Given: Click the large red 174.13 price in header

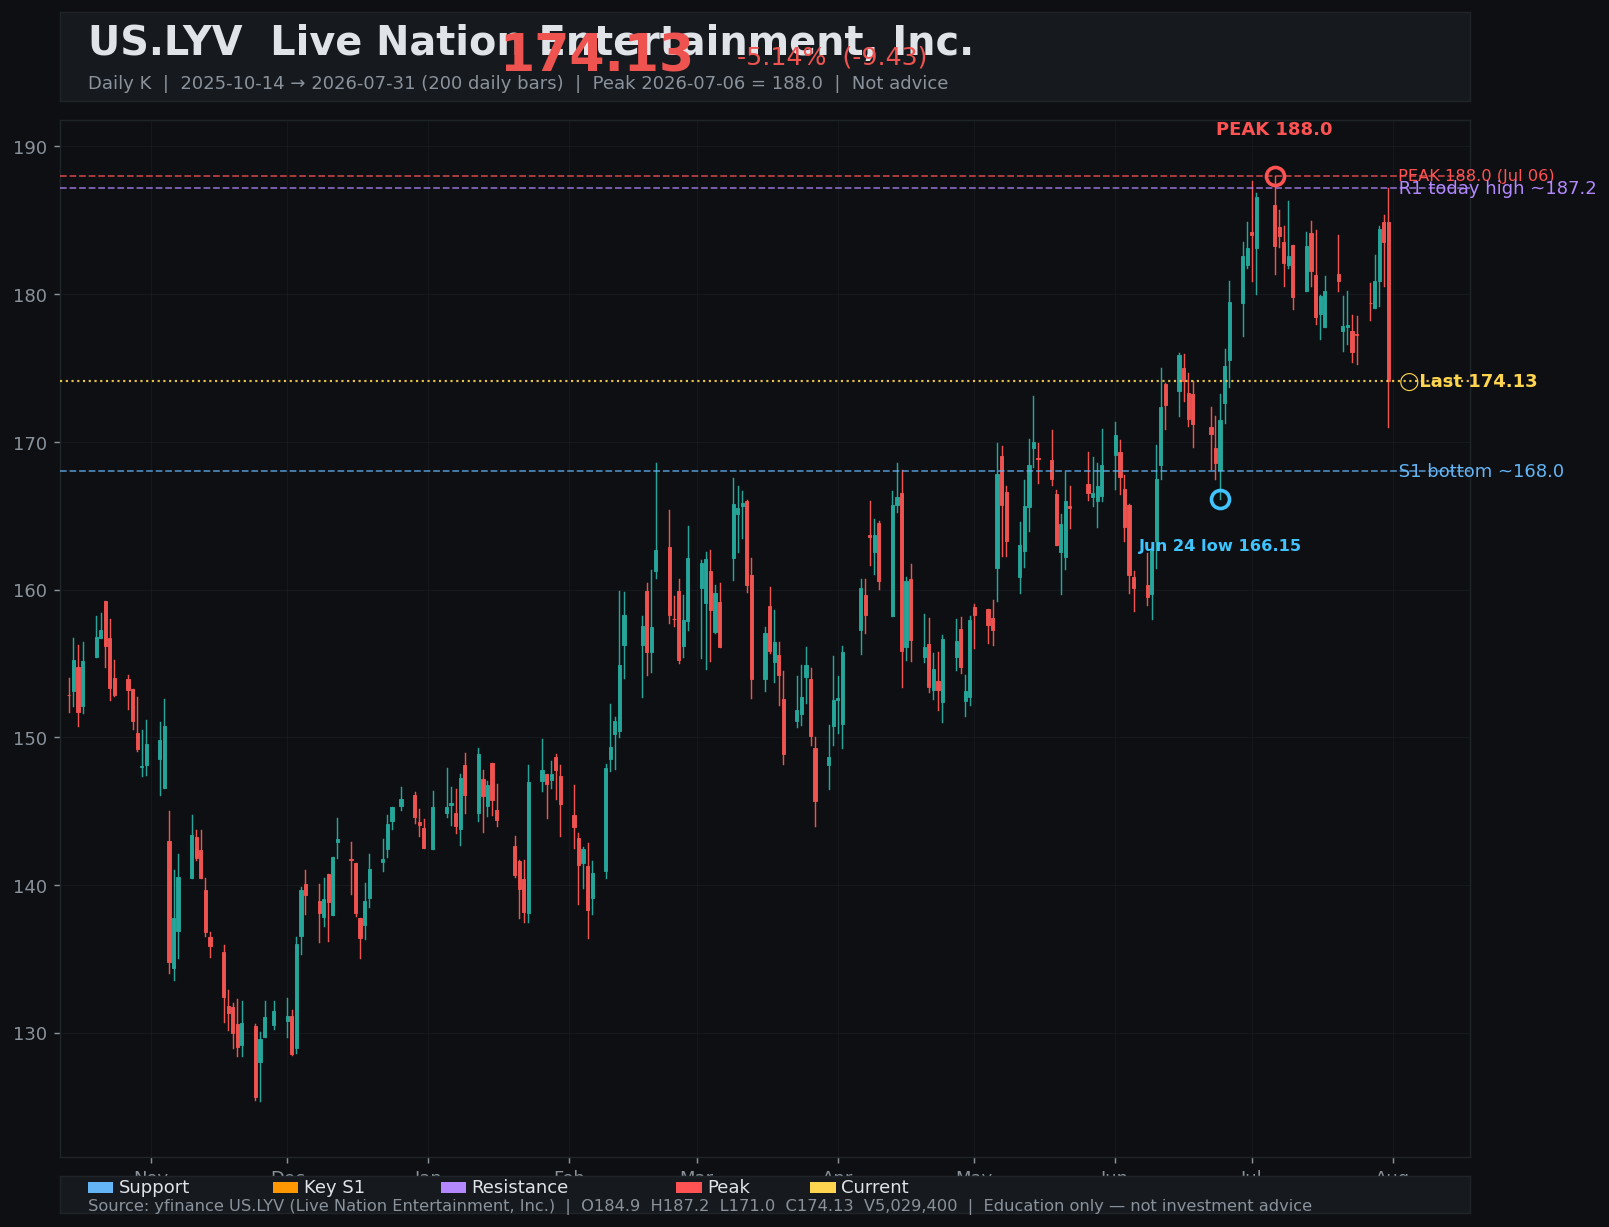Looking at the screenshot, I should click(x=597, y=54).
